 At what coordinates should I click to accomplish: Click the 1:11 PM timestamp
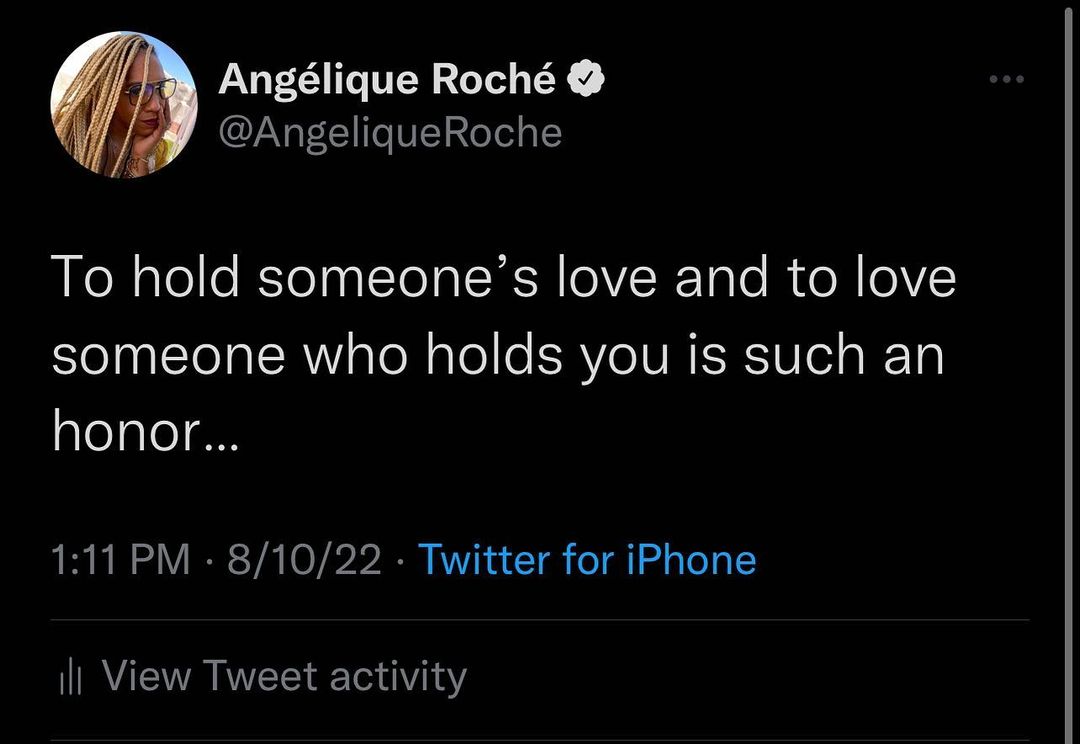120,559
